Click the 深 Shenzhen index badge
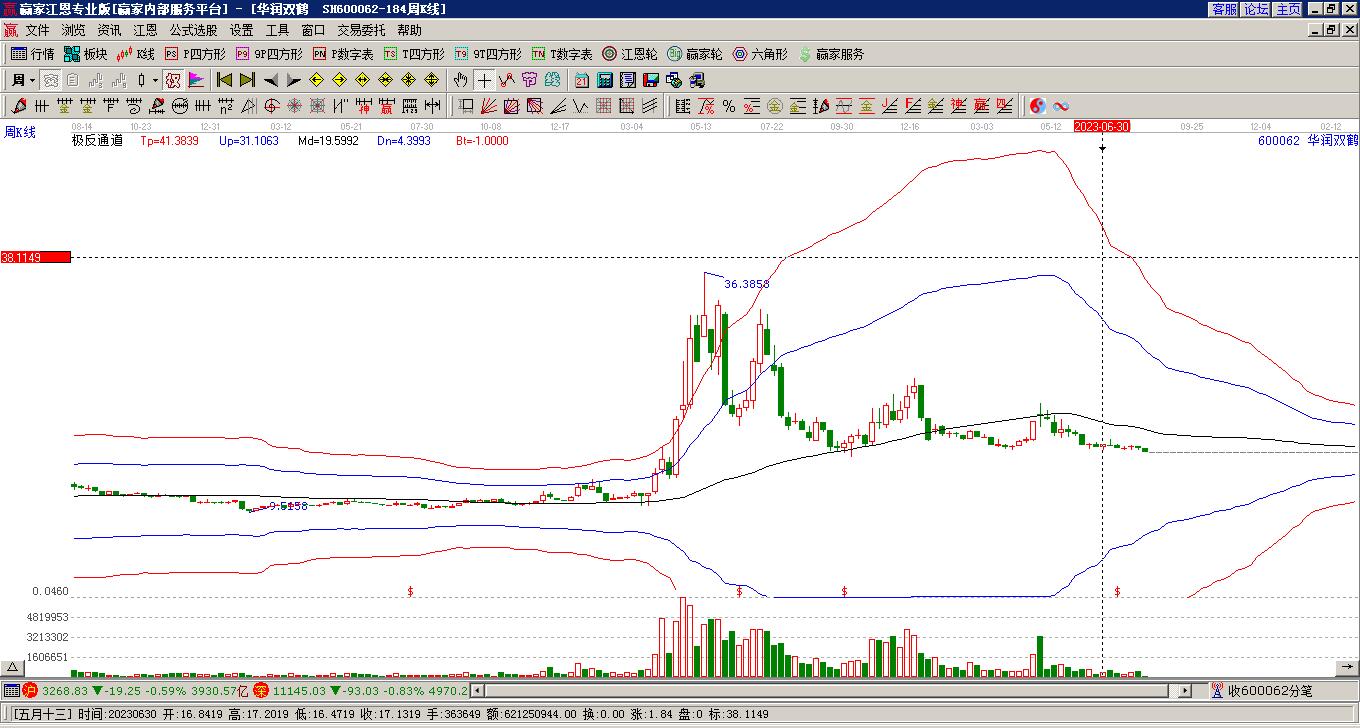Screen dimensions: 1360x728 click(260, 690)
